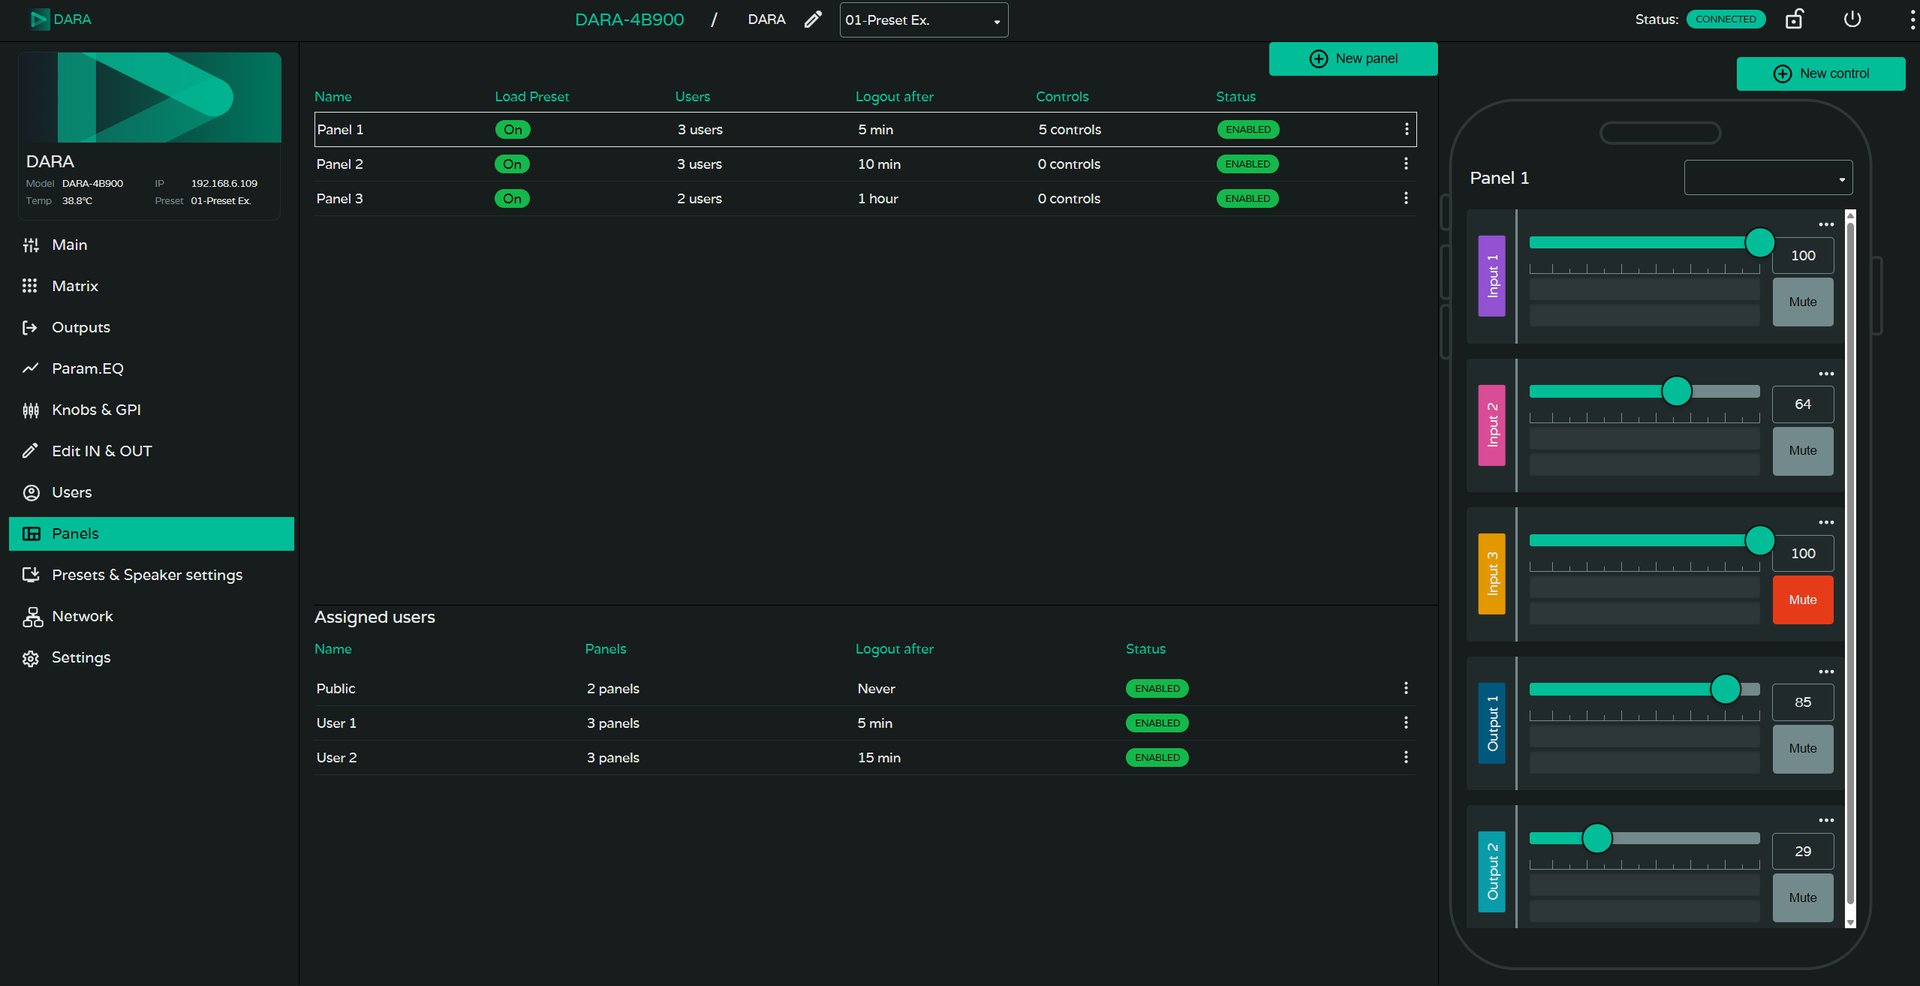Open the Panel 1 row options menu
The image size is (1920, 986).
(1406, 129)
